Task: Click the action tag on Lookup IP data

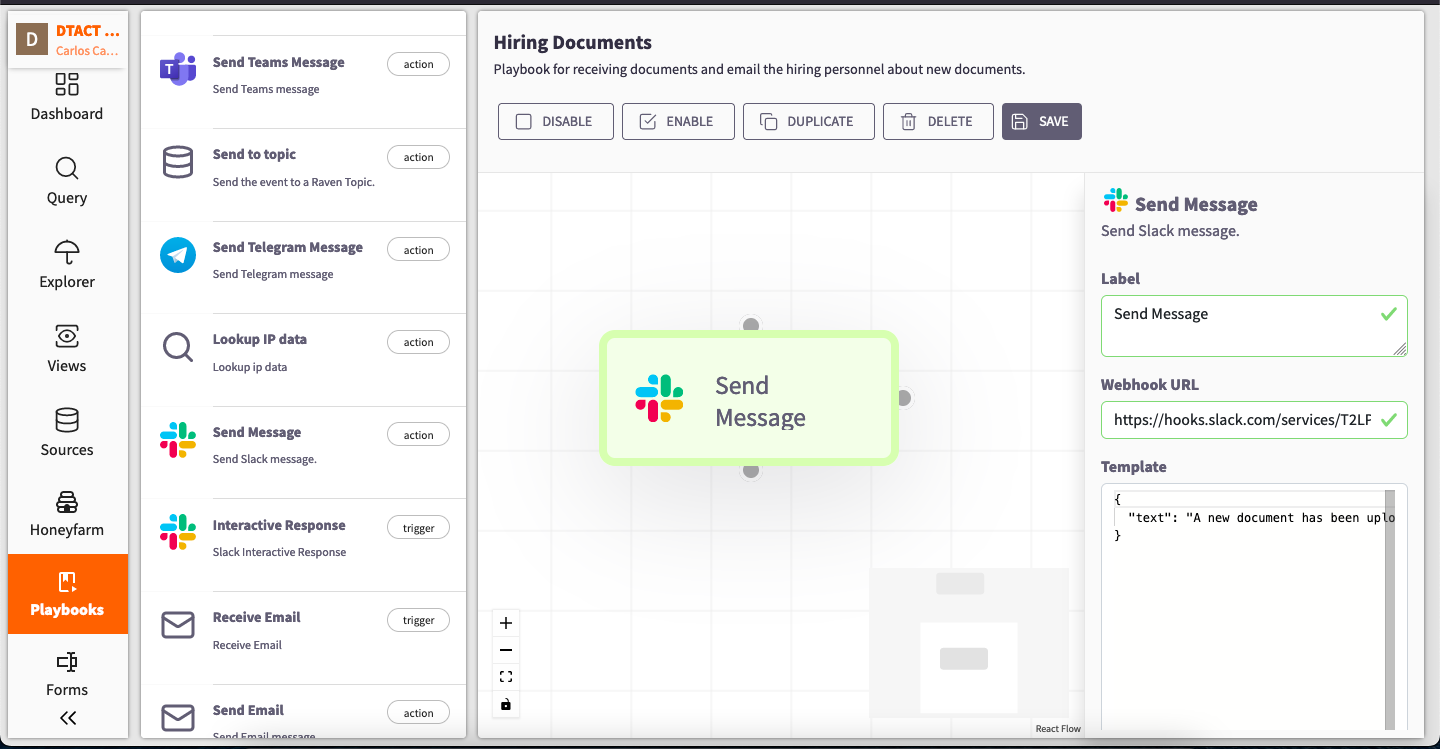Action: [418, 342]
